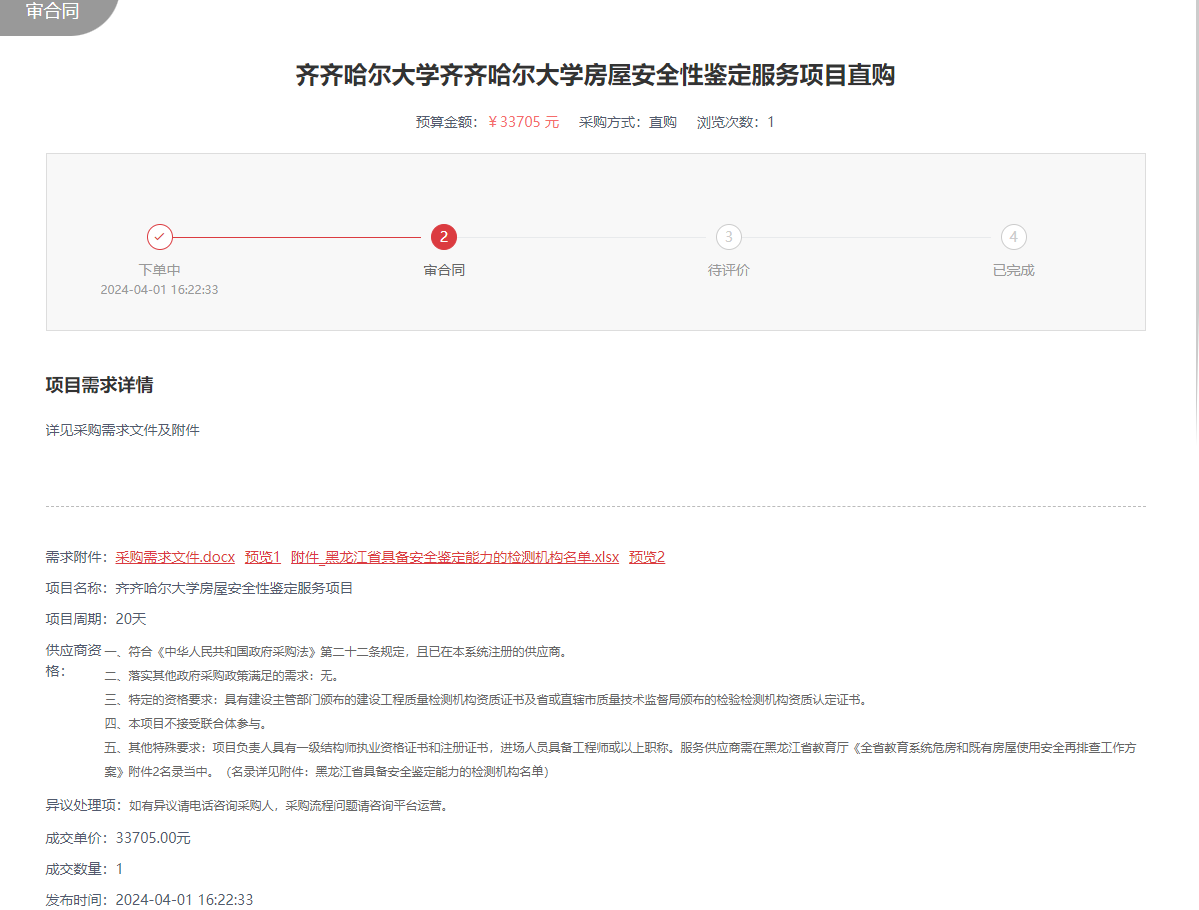Download 采购需求文件.docx attachment
The width and height of the screenshot is (1199, 910).
[175, 557]
